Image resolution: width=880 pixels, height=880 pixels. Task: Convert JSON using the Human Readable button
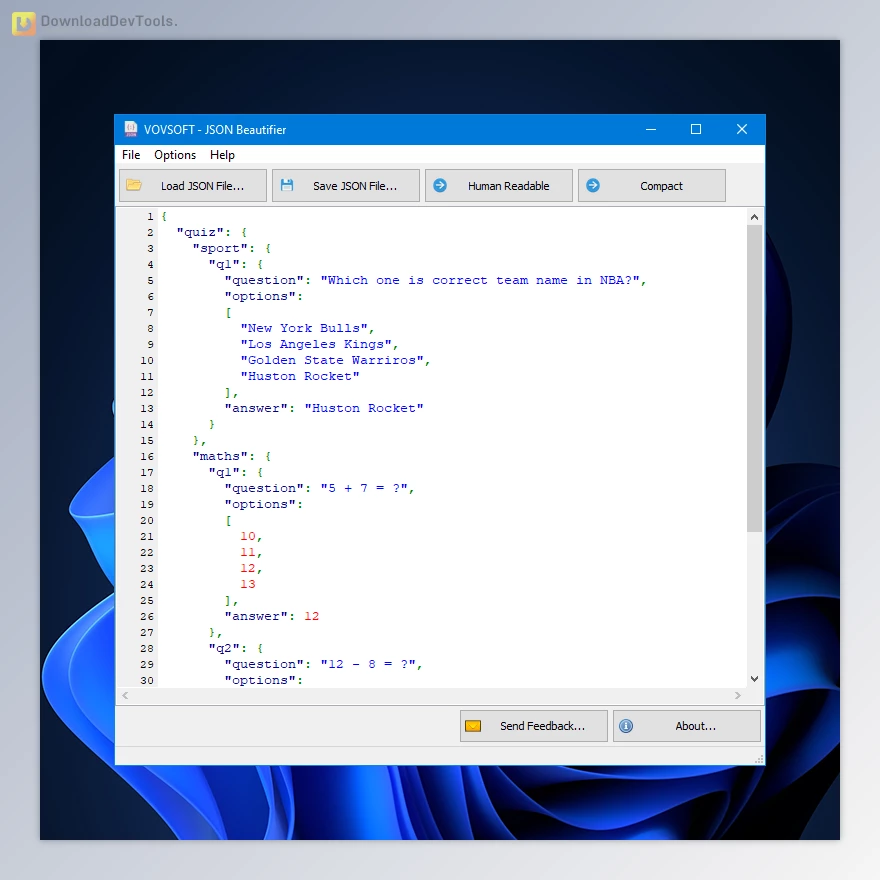click(x=498, y=185)
